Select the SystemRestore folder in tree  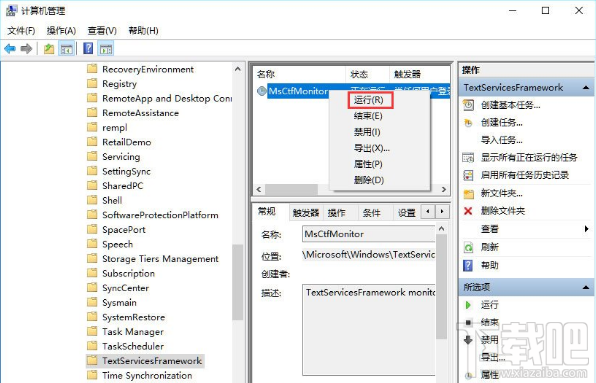134,317
